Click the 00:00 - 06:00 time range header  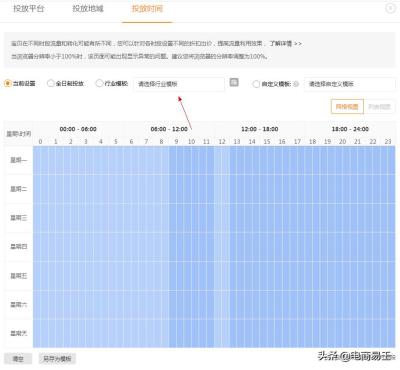point(78,129)
